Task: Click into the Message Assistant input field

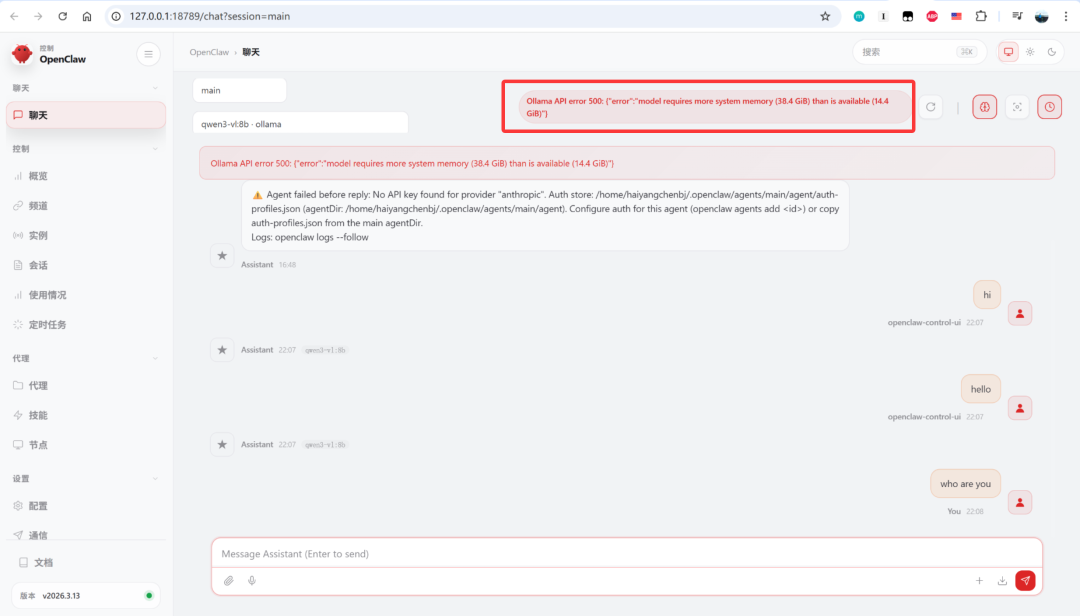Action: [627, 553]
